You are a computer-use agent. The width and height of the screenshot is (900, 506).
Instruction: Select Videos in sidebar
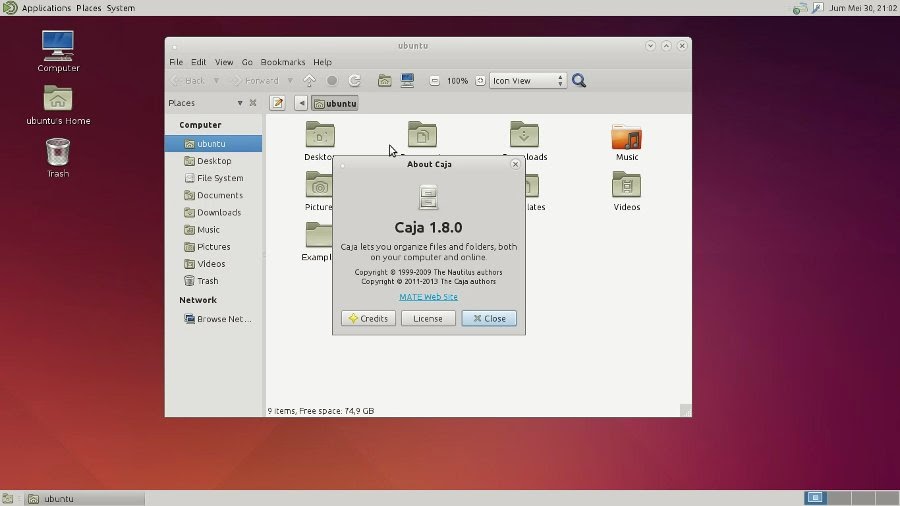pyautogui.click(x=214, y=264)
